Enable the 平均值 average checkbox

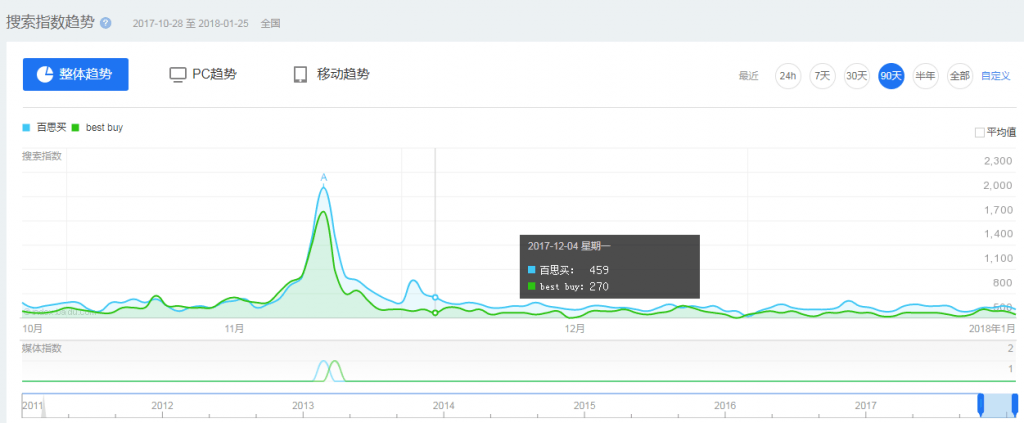pos(980,132)
